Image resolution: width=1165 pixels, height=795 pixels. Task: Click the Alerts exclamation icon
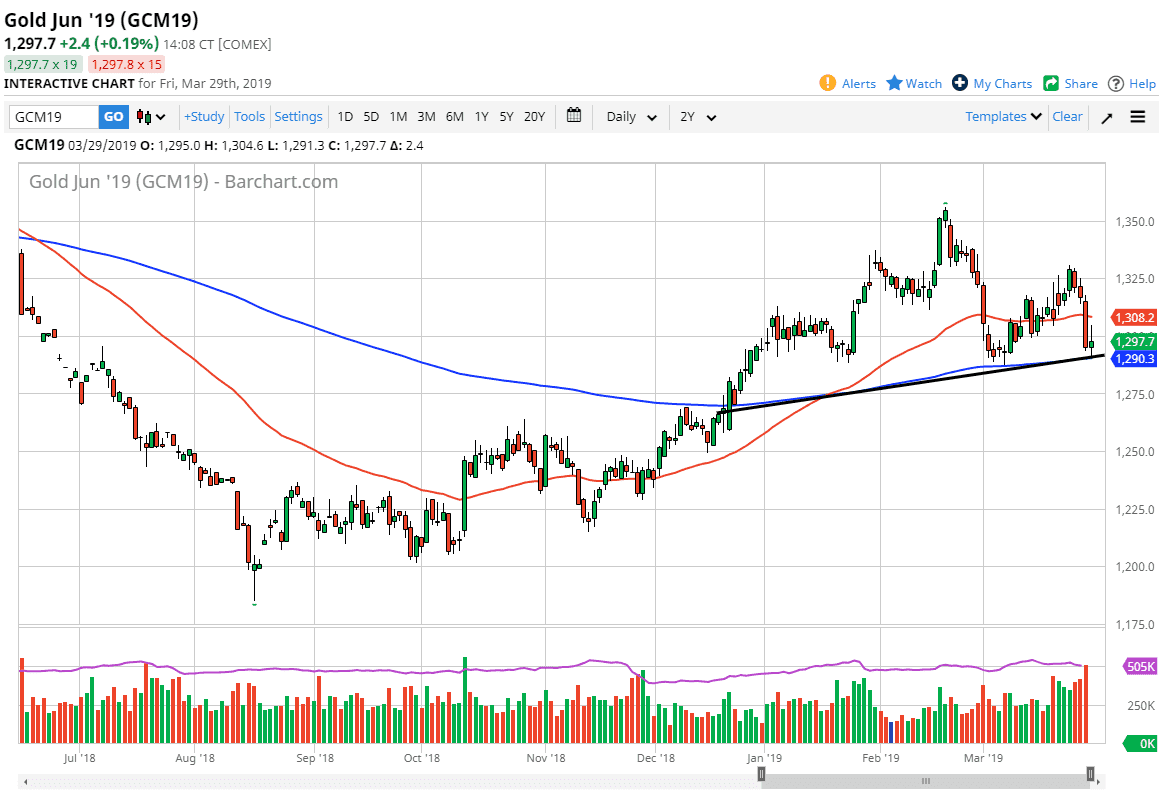(x=827, y=83)
